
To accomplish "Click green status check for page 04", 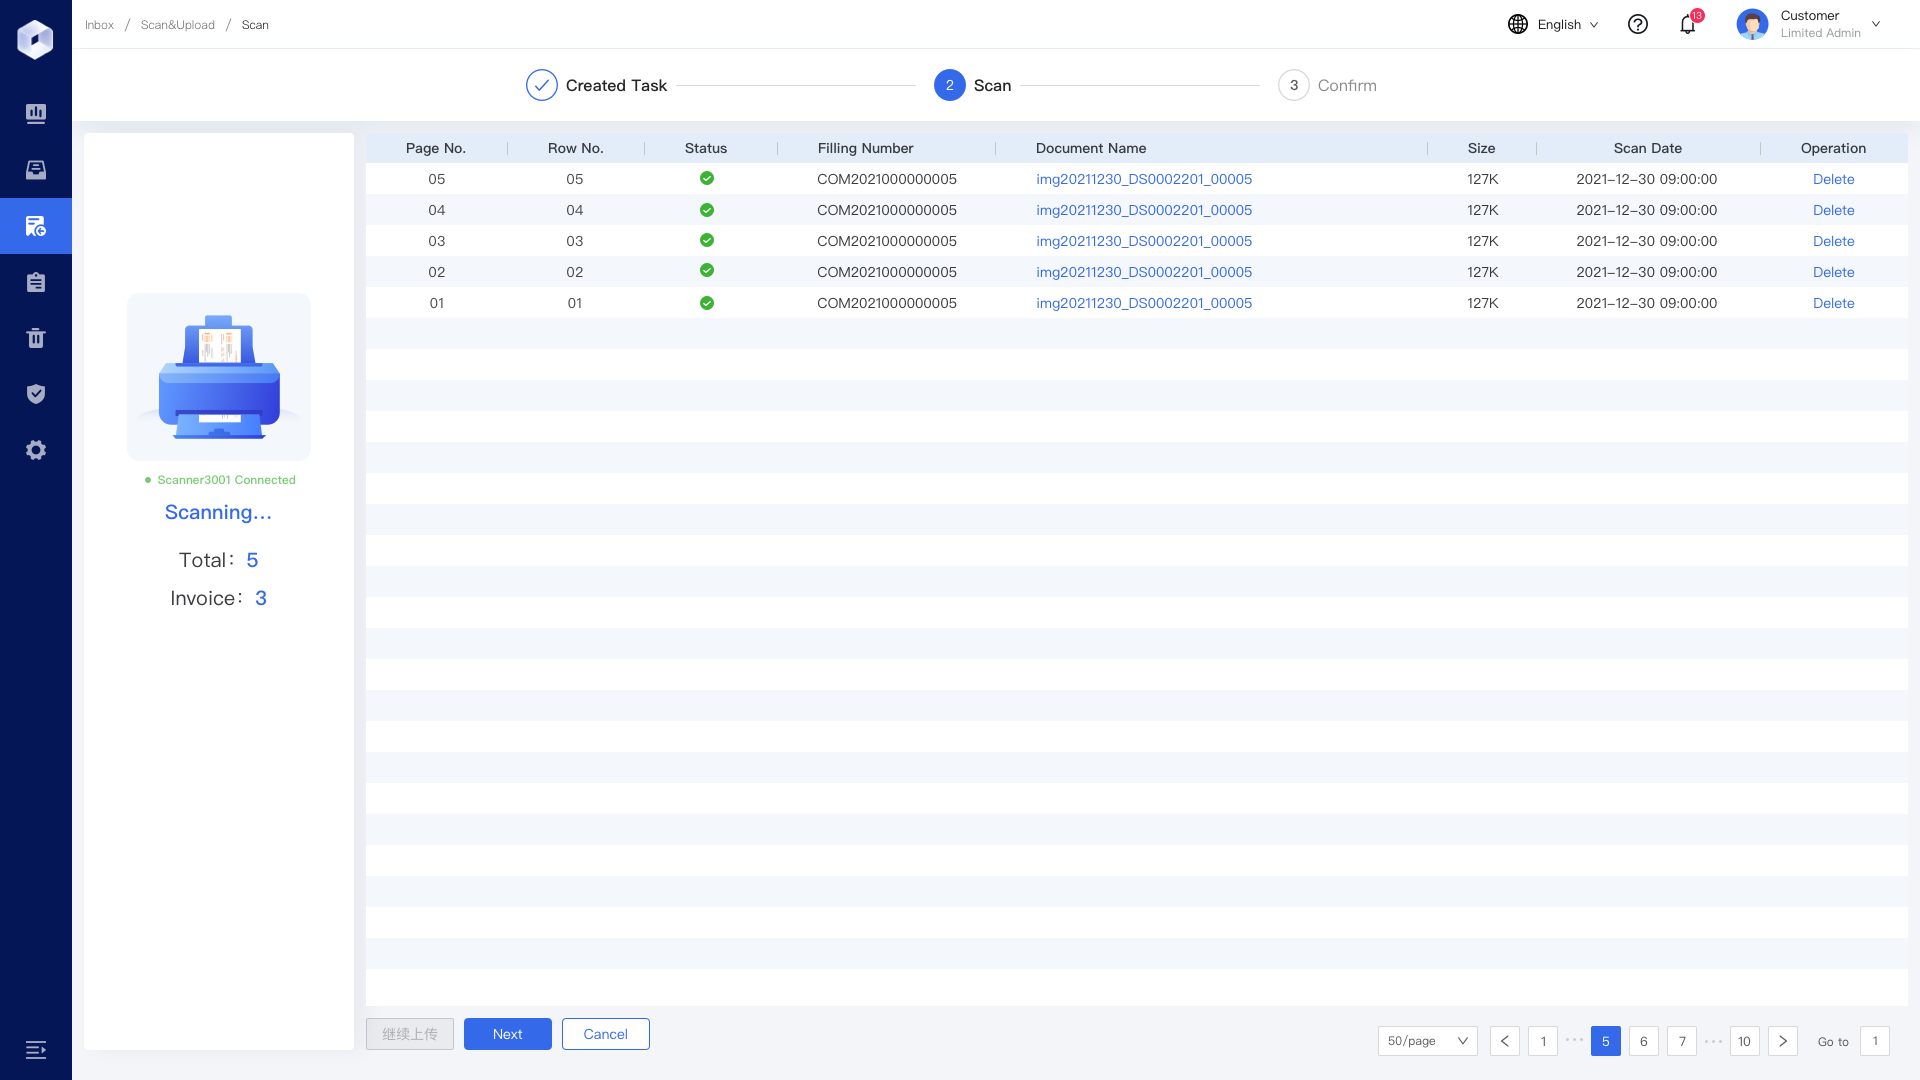I will [x=707, y=210].
